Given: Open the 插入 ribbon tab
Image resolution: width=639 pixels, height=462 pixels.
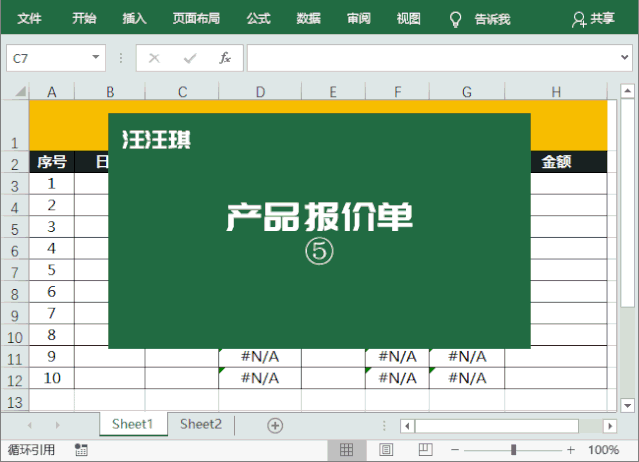Looking at the screenshot, I should pyautogui.click(x=134, y=19).
